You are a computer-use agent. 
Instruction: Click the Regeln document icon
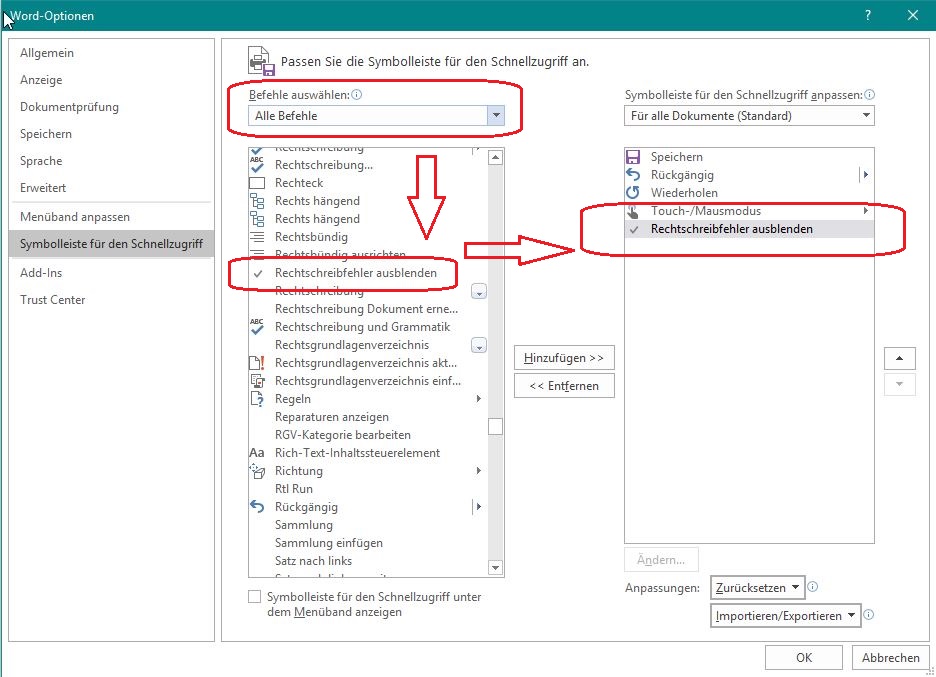pyautogui.click(x=257, y=399)
